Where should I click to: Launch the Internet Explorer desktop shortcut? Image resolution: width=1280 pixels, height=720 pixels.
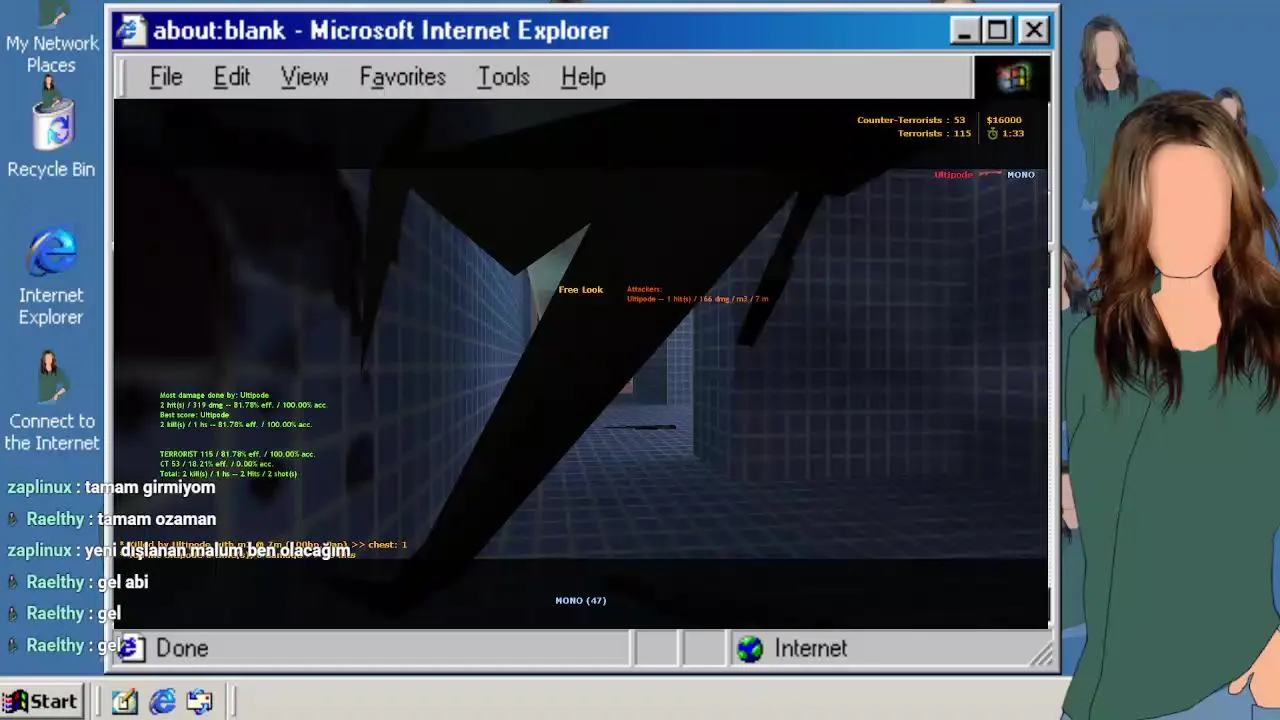pos(51,277)
